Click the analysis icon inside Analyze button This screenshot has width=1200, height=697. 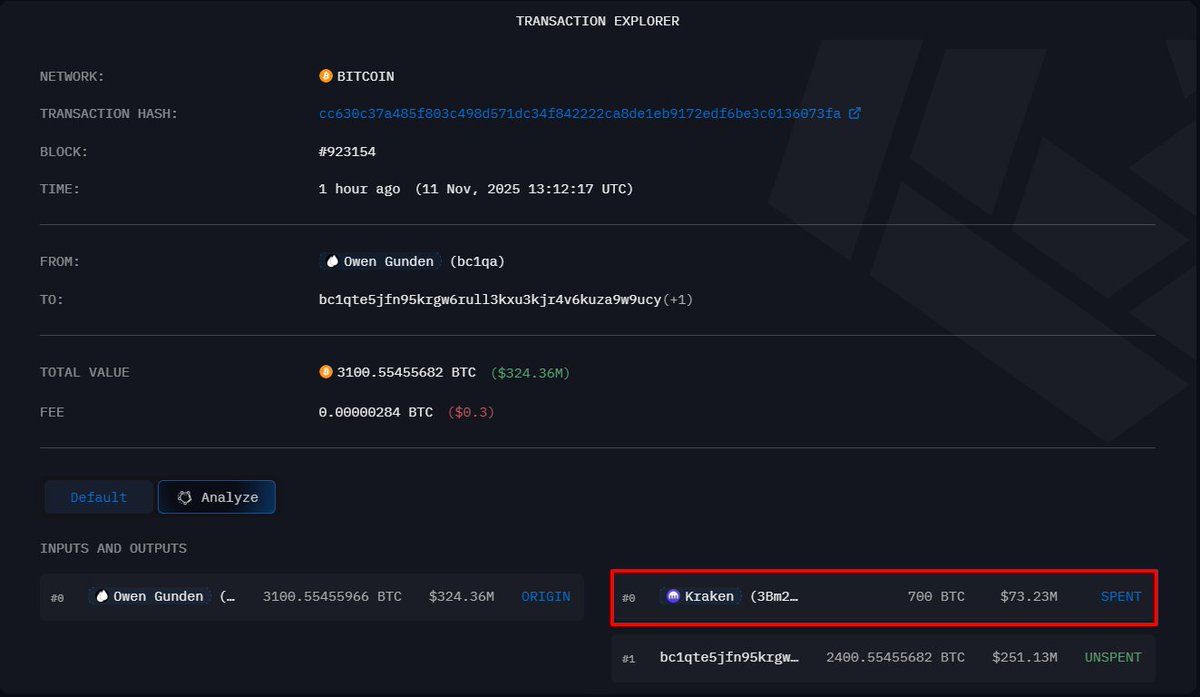pos(184,496)
